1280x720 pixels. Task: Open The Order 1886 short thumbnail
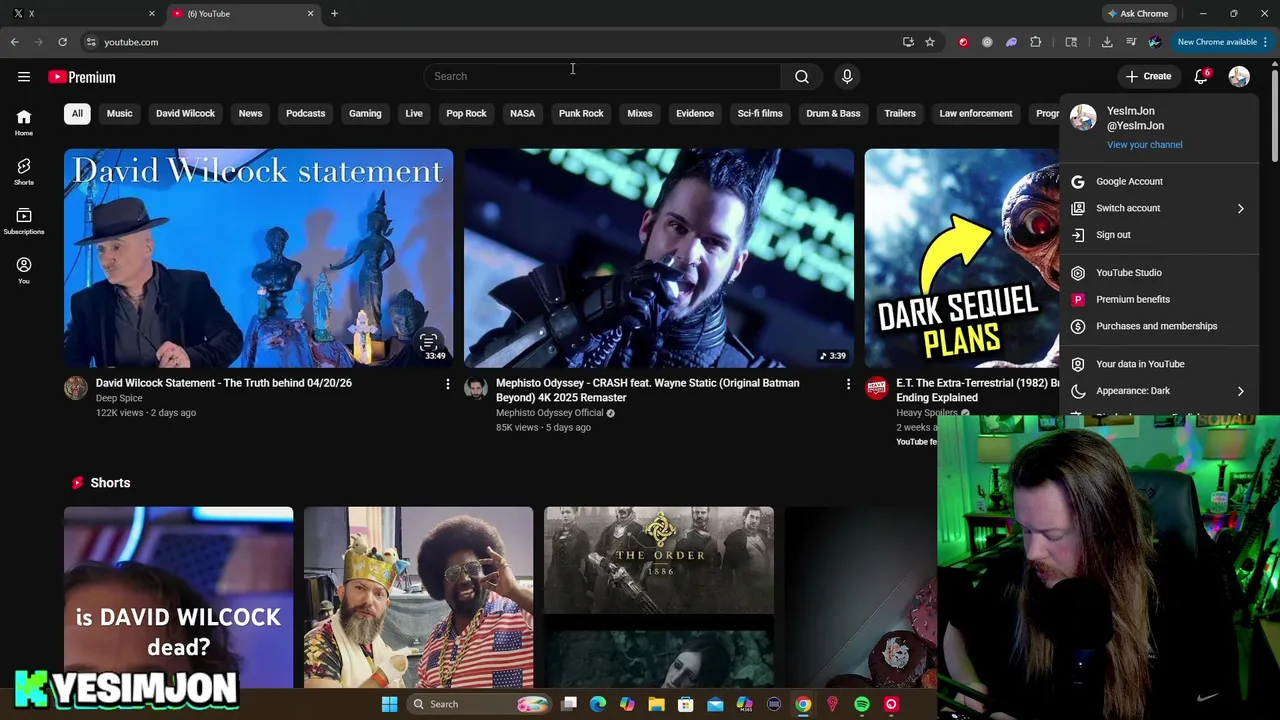(x=658, y=597)
